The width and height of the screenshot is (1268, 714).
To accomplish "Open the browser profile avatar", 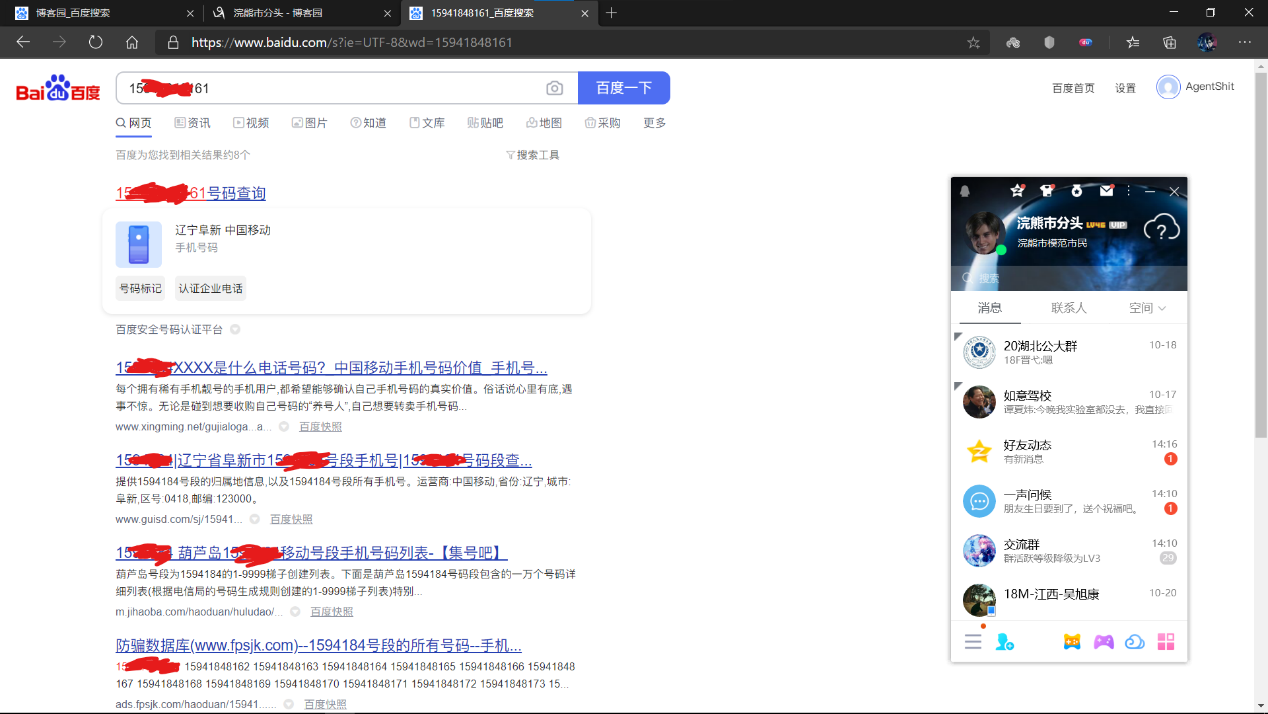I will [x=1206, y=43].
